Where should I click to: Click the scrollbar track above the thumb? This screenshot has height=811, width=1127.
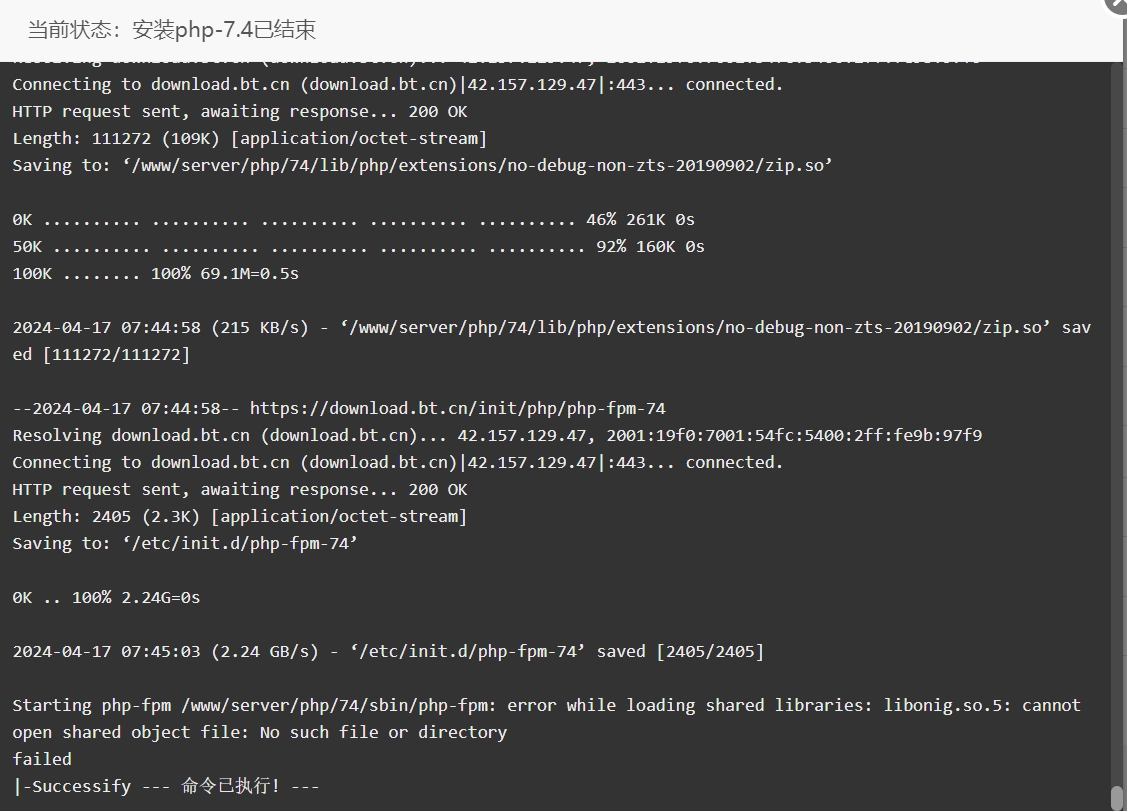pyautogui.click(x=1117, y=424)
